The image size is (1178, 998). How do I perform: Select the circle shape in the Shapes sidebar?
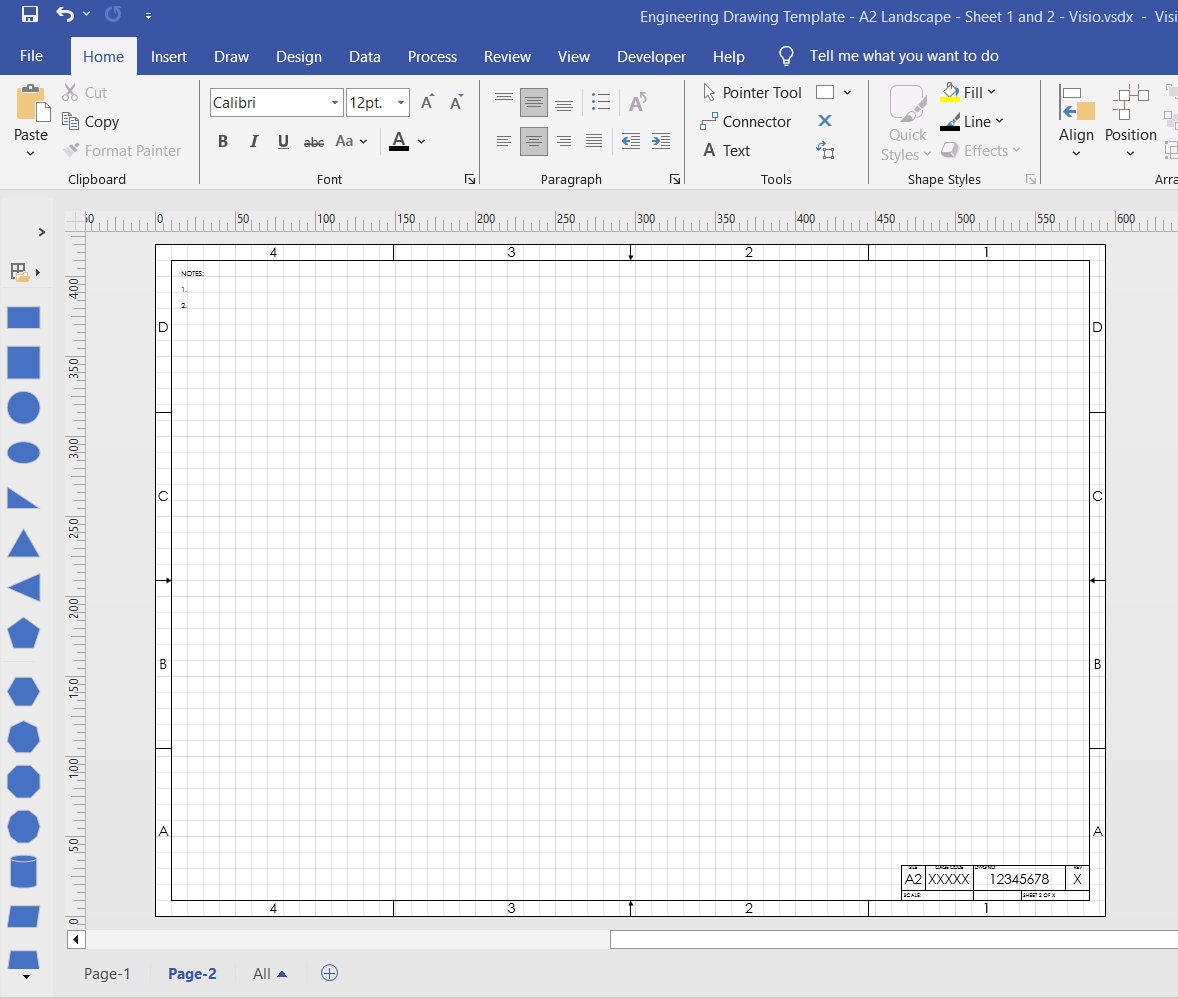click(x=23, y=408)
